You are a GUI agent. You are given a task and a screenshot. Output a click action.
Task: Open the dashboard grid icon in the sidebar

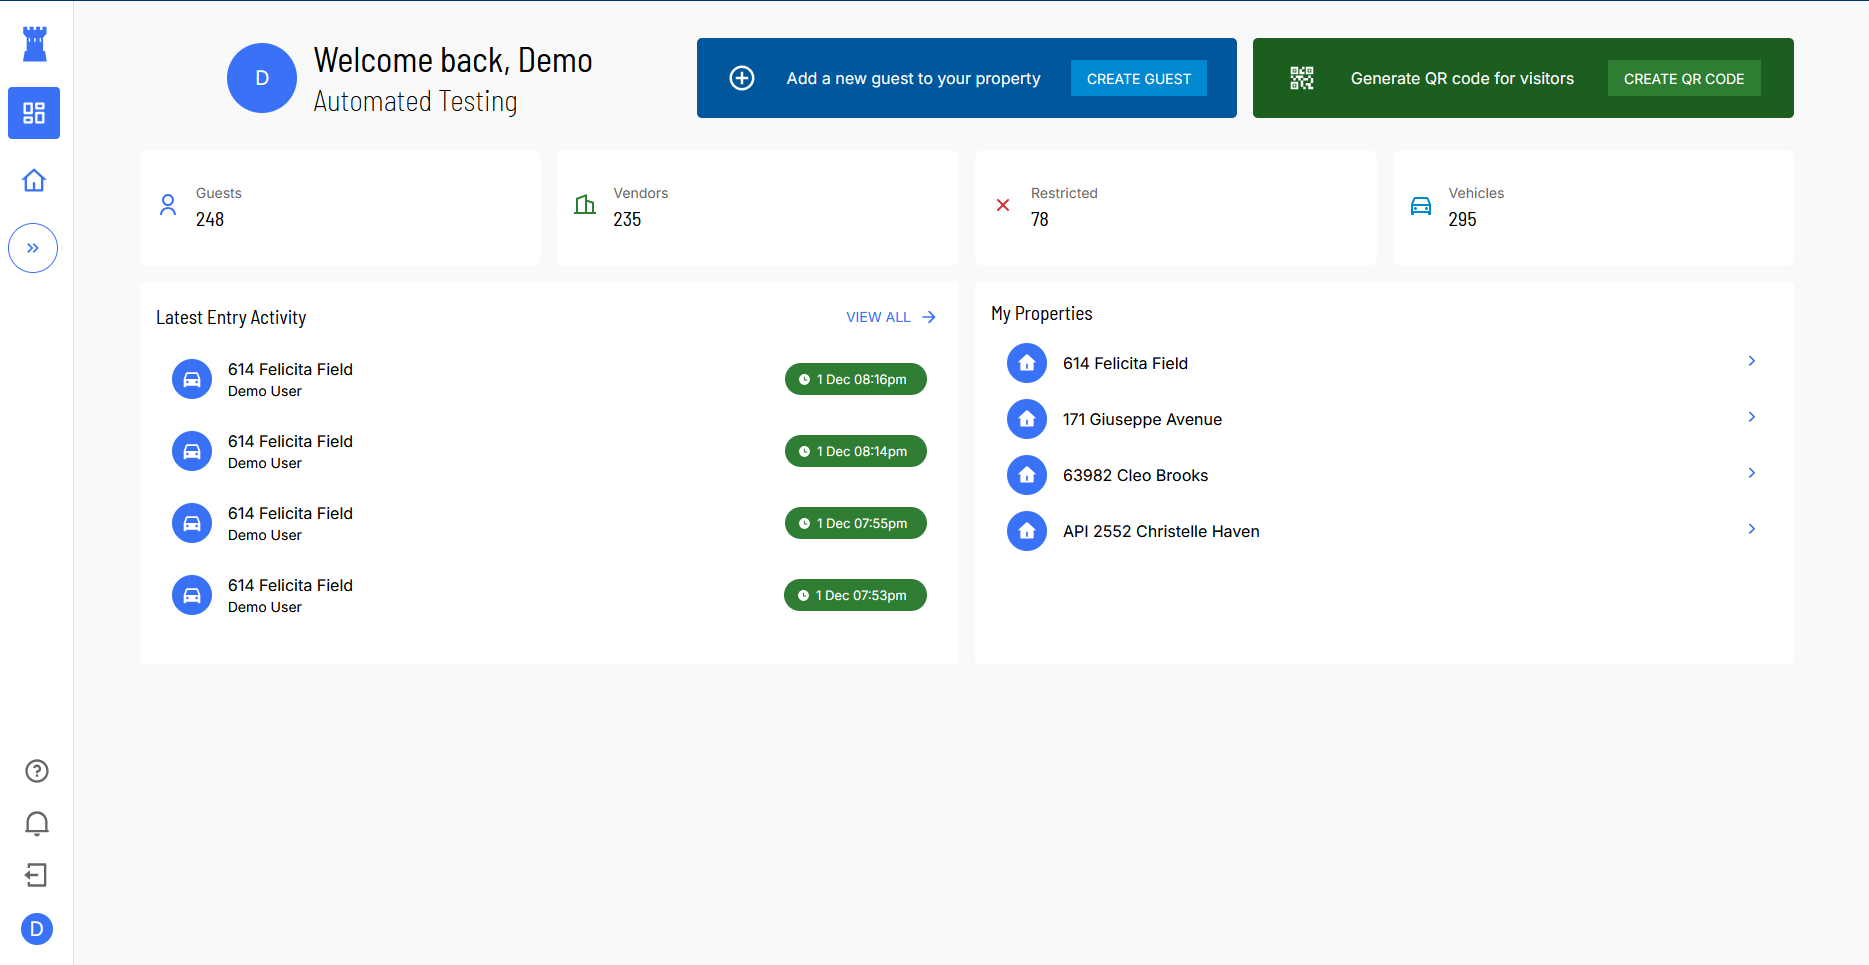pos(34,113)
